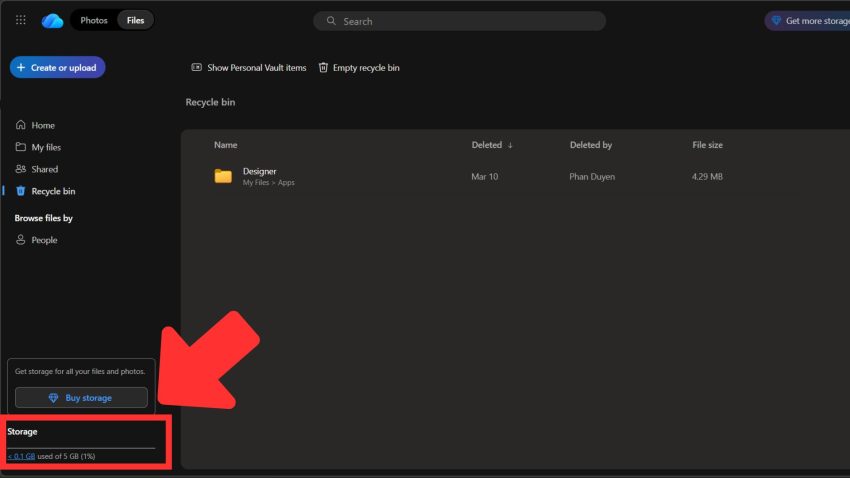Click the trash icon beside Empty recycle bin

pyautogui.click(x=323, y=67)
